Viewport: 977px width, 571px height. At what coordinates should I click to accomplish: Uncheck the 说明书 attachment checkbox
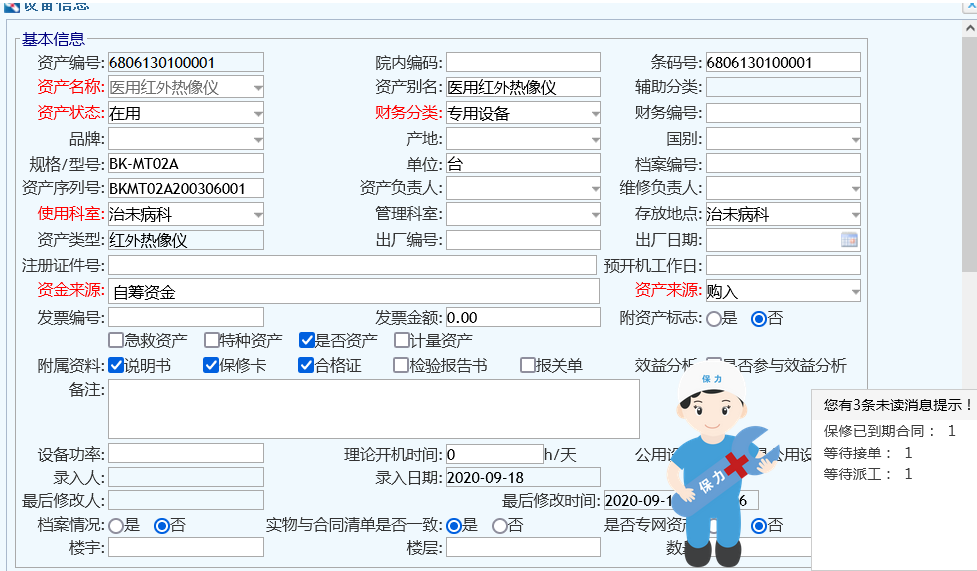pos(116,366)
